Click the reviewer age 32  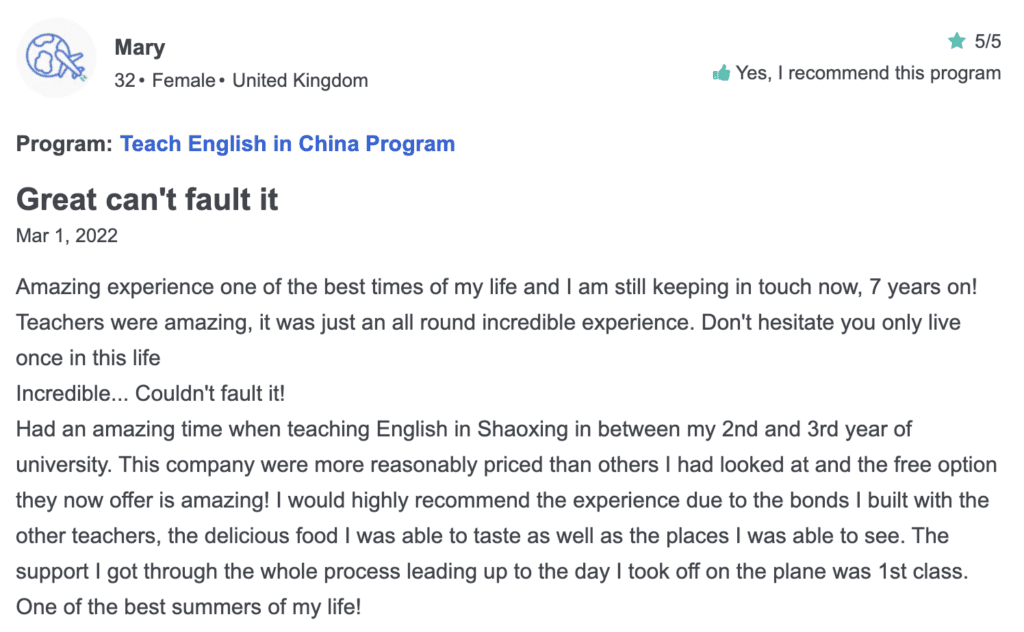click(x=125, y=80)
